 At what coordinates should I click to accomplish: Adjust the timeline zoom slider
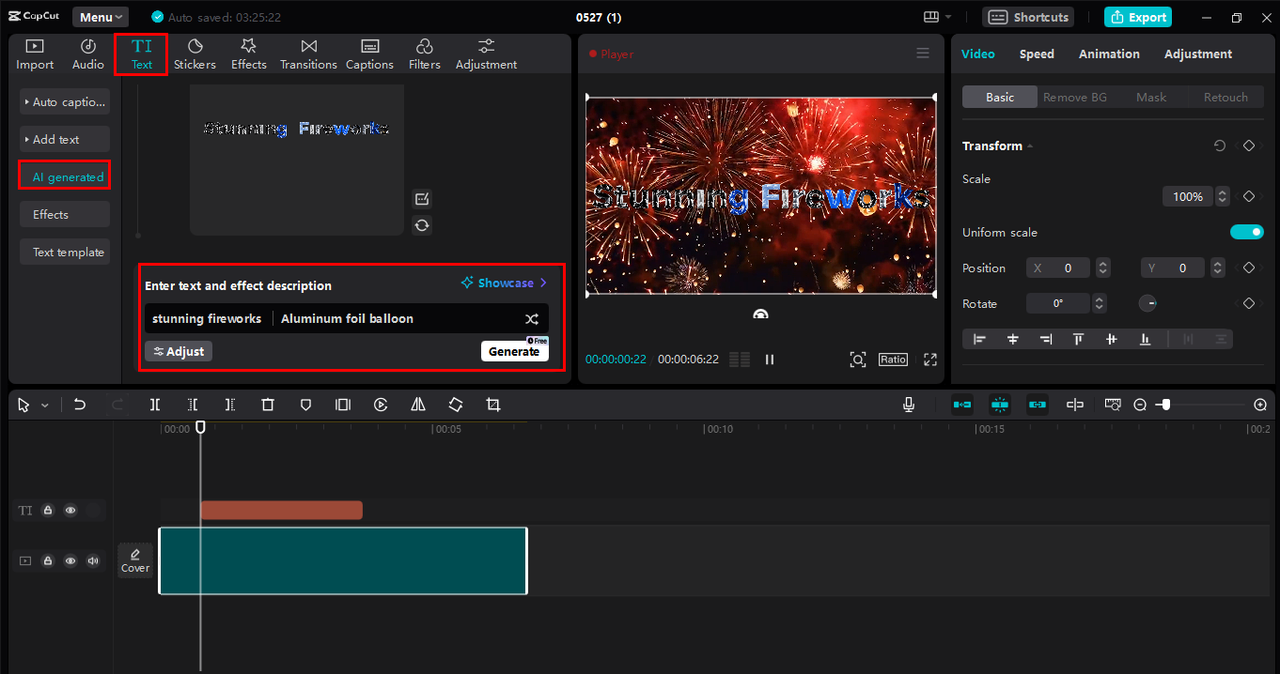(x=1163, y=405)
